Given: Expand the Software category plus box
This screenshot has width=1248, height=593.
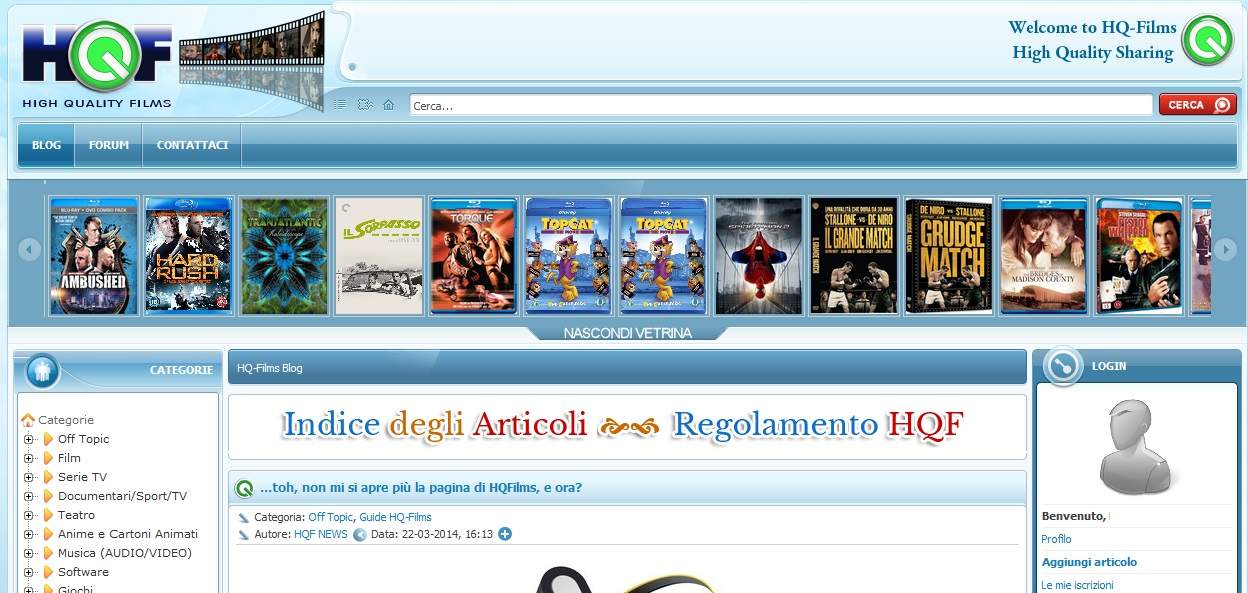Looking at the screenshot, I should pyautogui.click(x=29, y=572).
